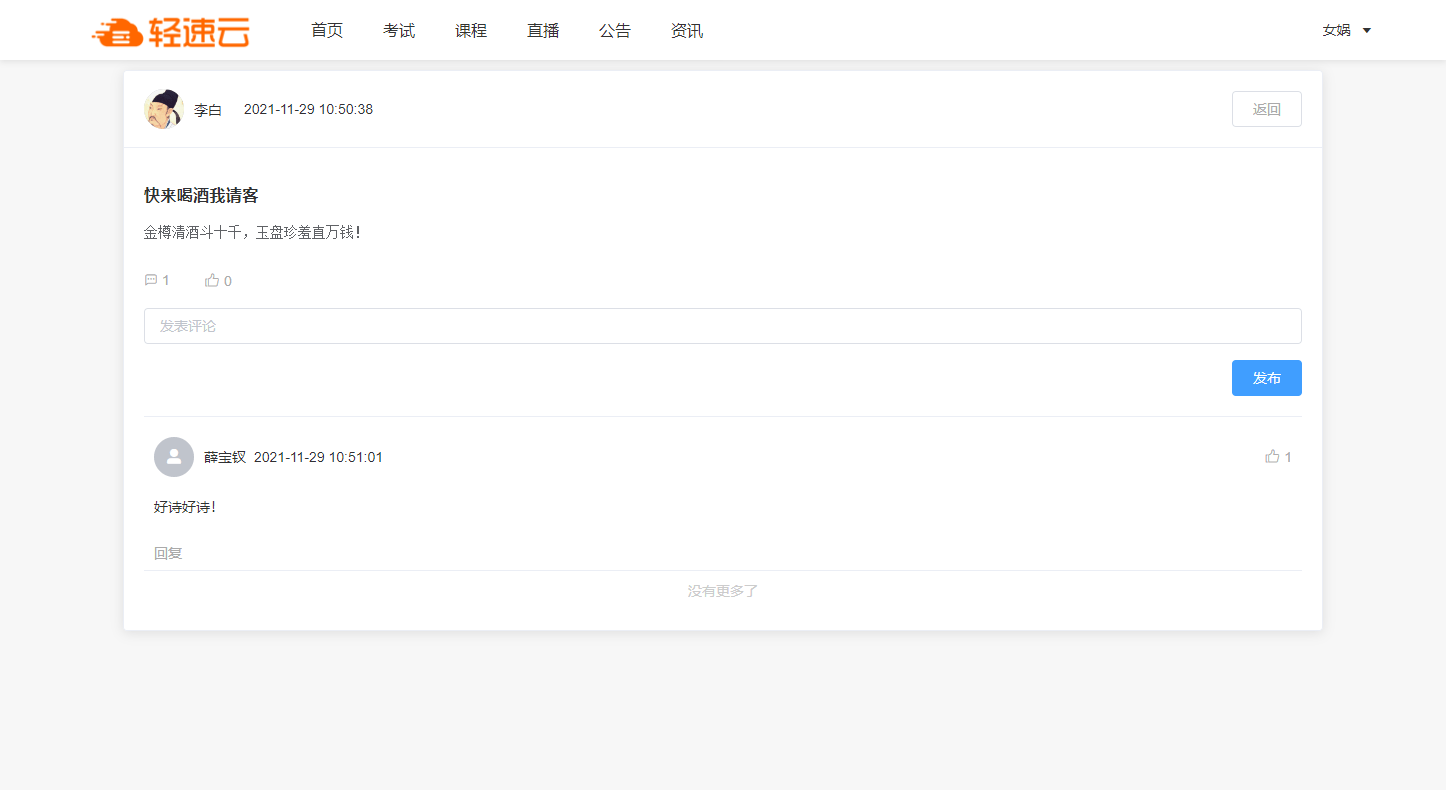Open the 首页 menu item
This screenshot has width=1446, height=790.
tap(327, 31)
